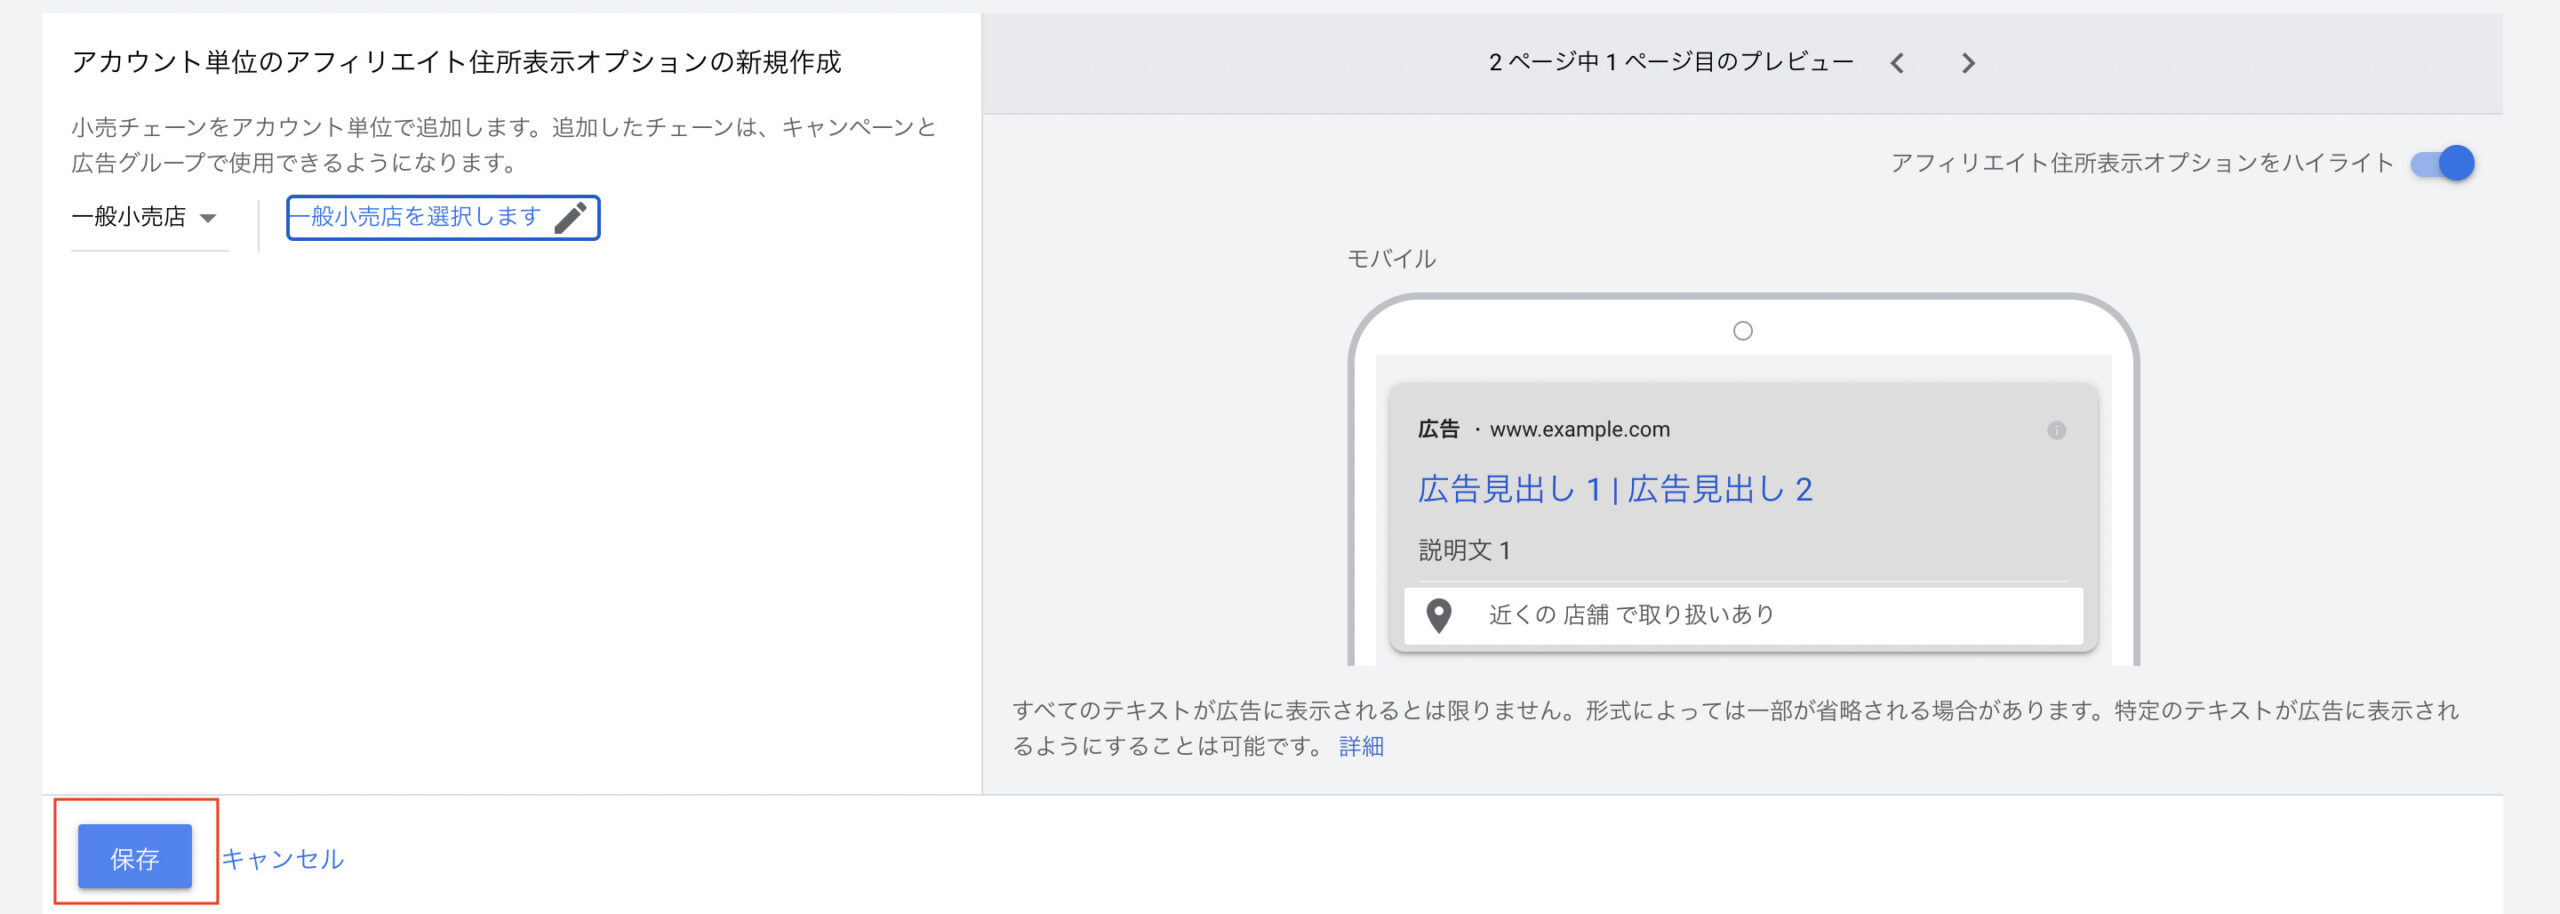Click the location pin icon
The image size is (2560, 914).
click(1438, 615)
